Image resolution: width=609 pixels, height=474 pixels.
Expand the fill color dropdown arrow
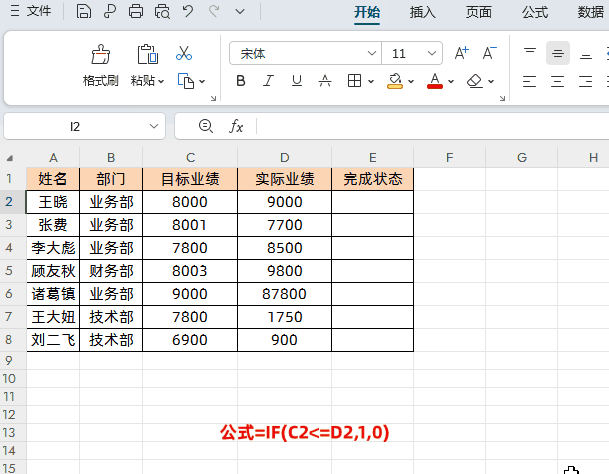coord(411,82)
